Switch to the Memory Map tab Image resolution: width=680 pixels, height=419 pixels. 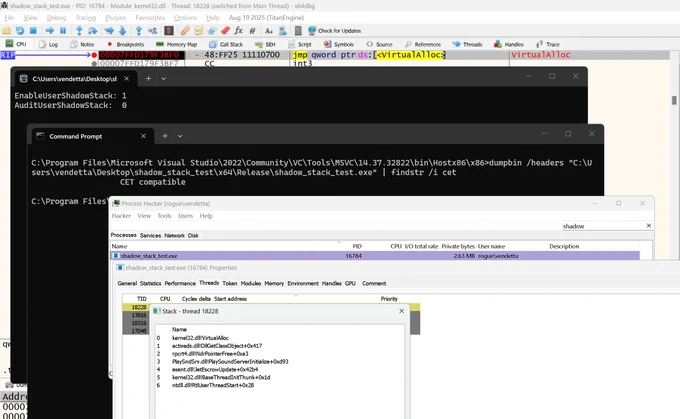coord(177,44)
